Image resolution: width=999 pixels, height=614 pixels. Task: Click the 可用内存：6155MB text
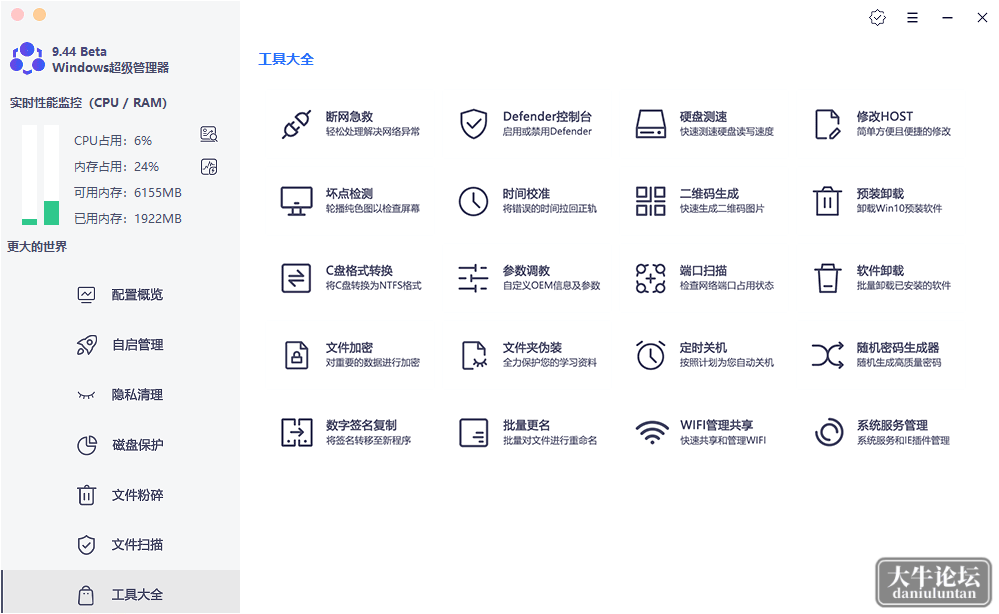128,192
